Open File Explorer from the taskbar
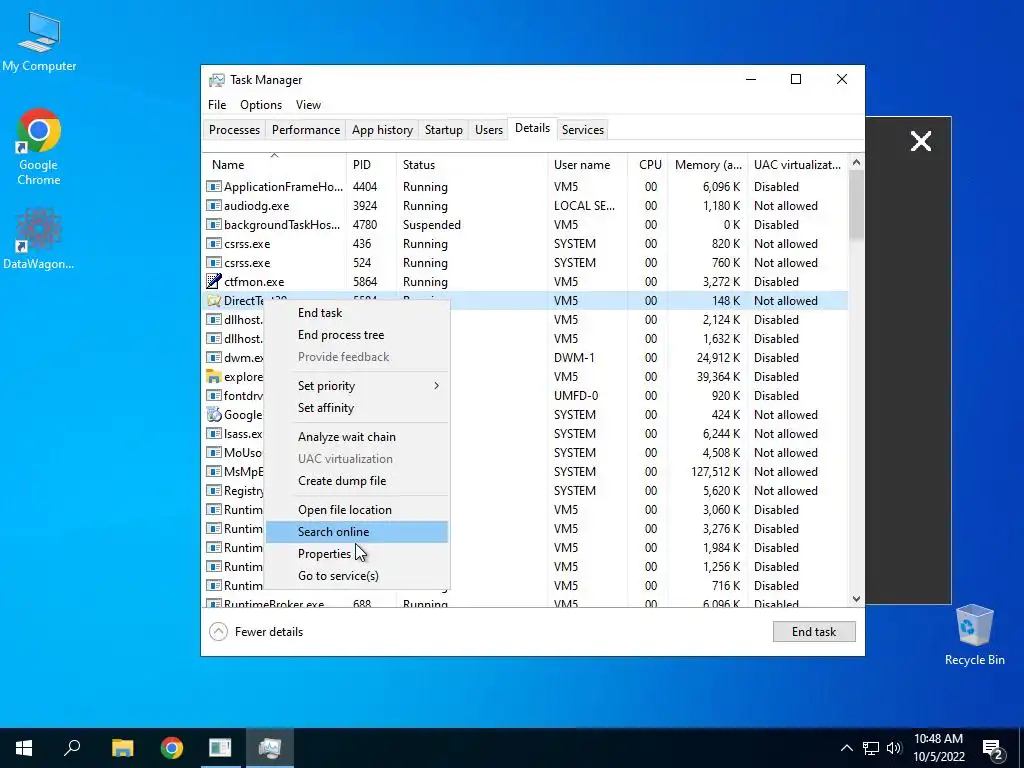The height and width of the screenshot is (768, 1024). tap(123, 748)
